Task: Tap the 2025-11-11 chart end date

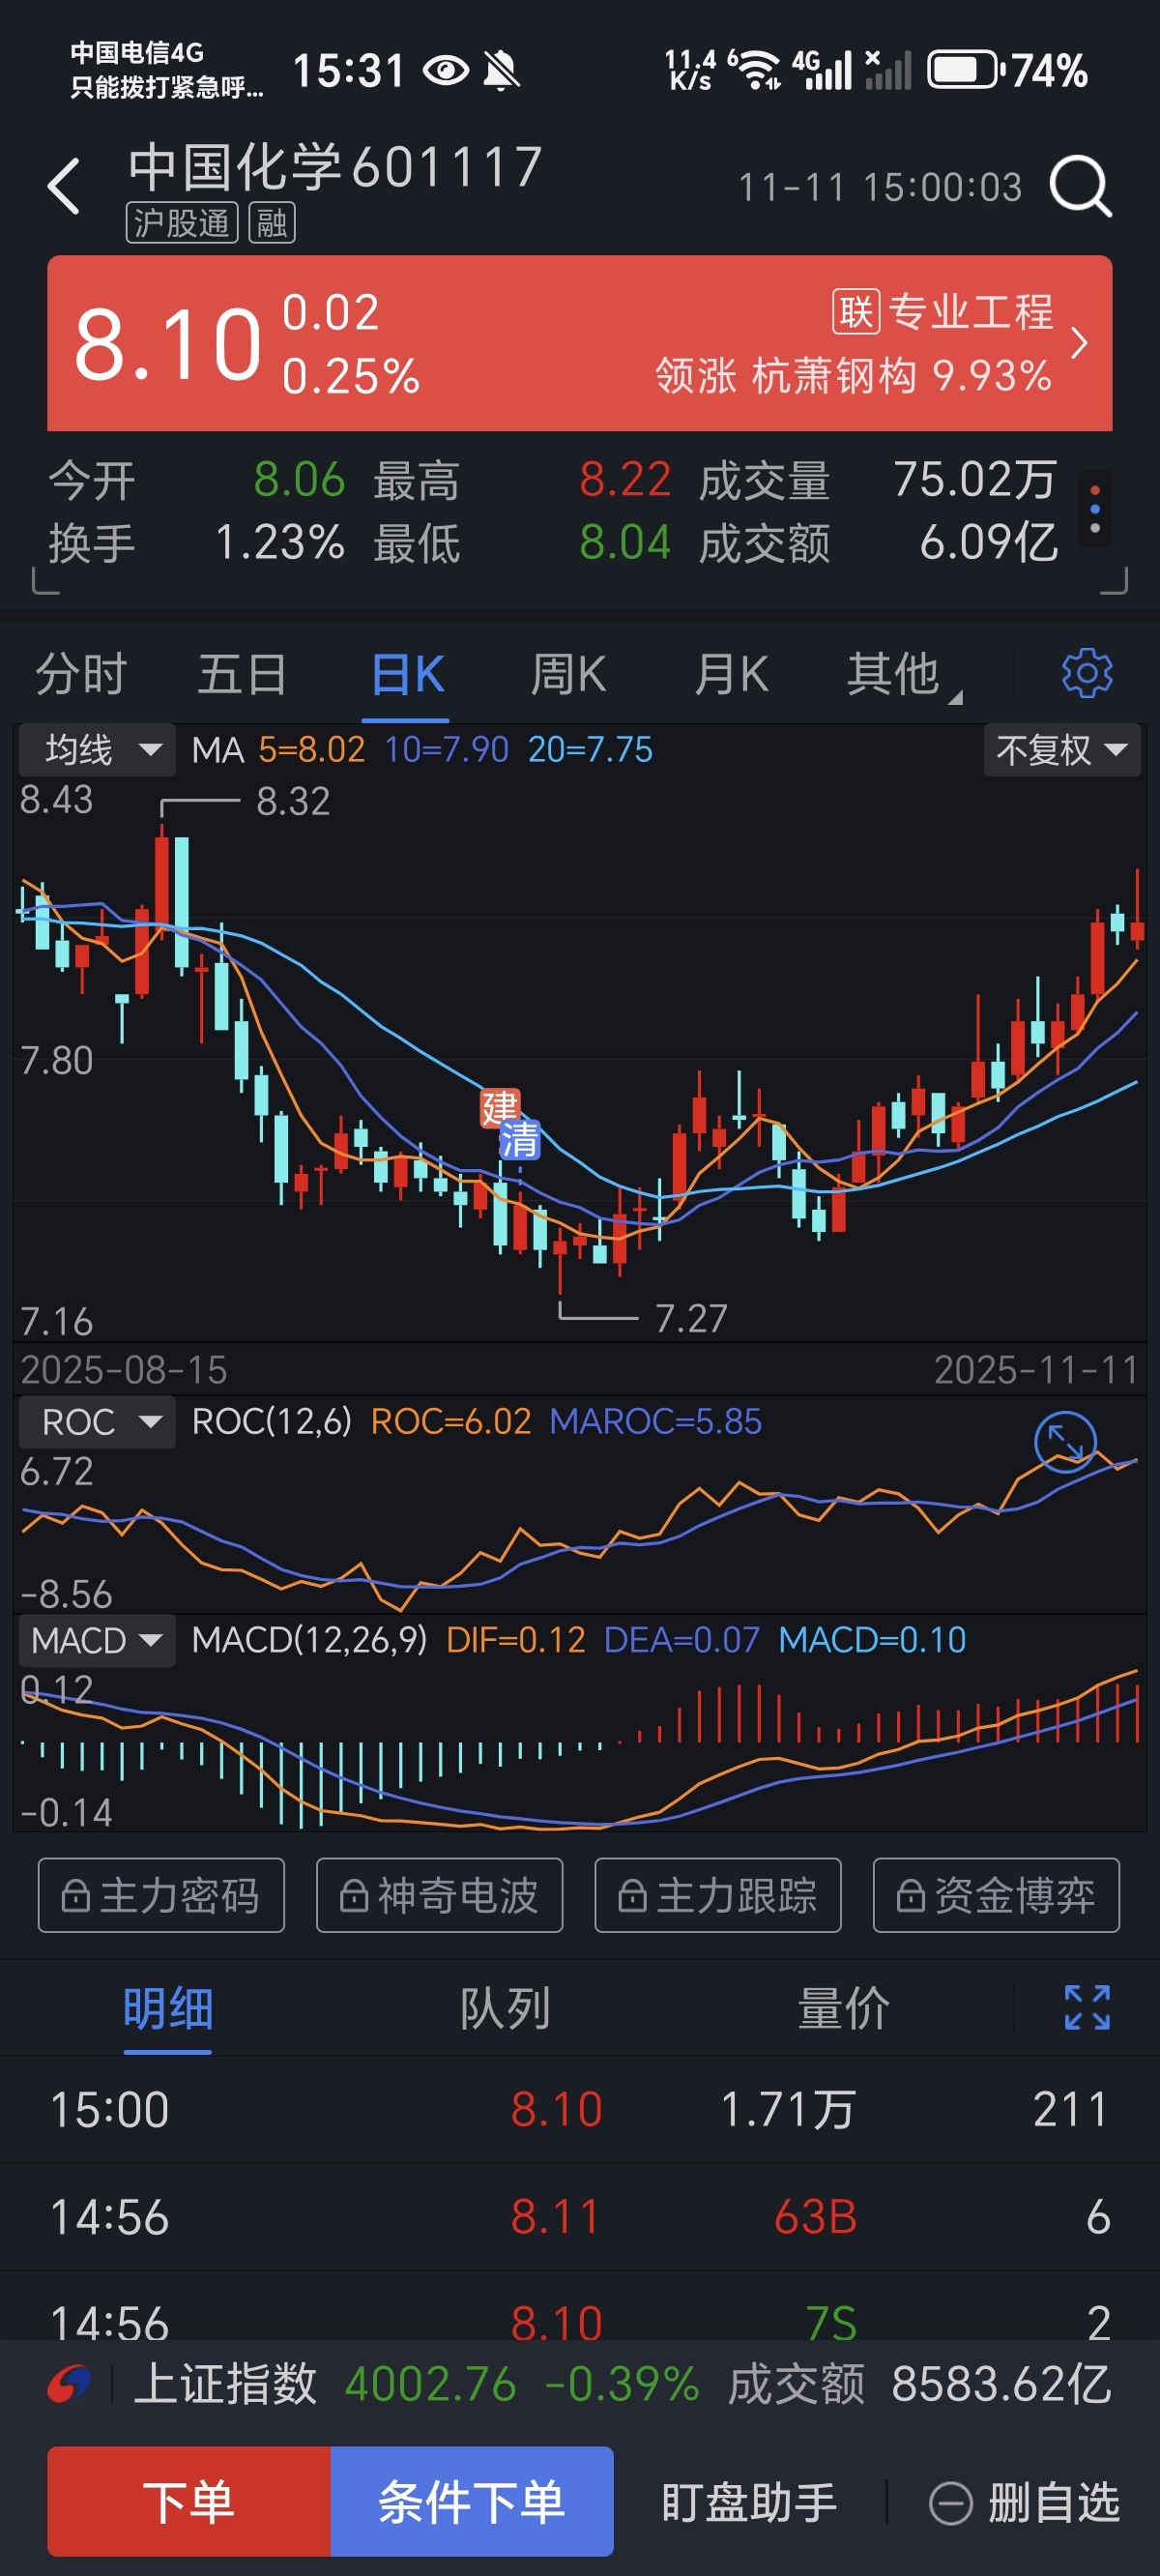Action: click(1036, 1370)
